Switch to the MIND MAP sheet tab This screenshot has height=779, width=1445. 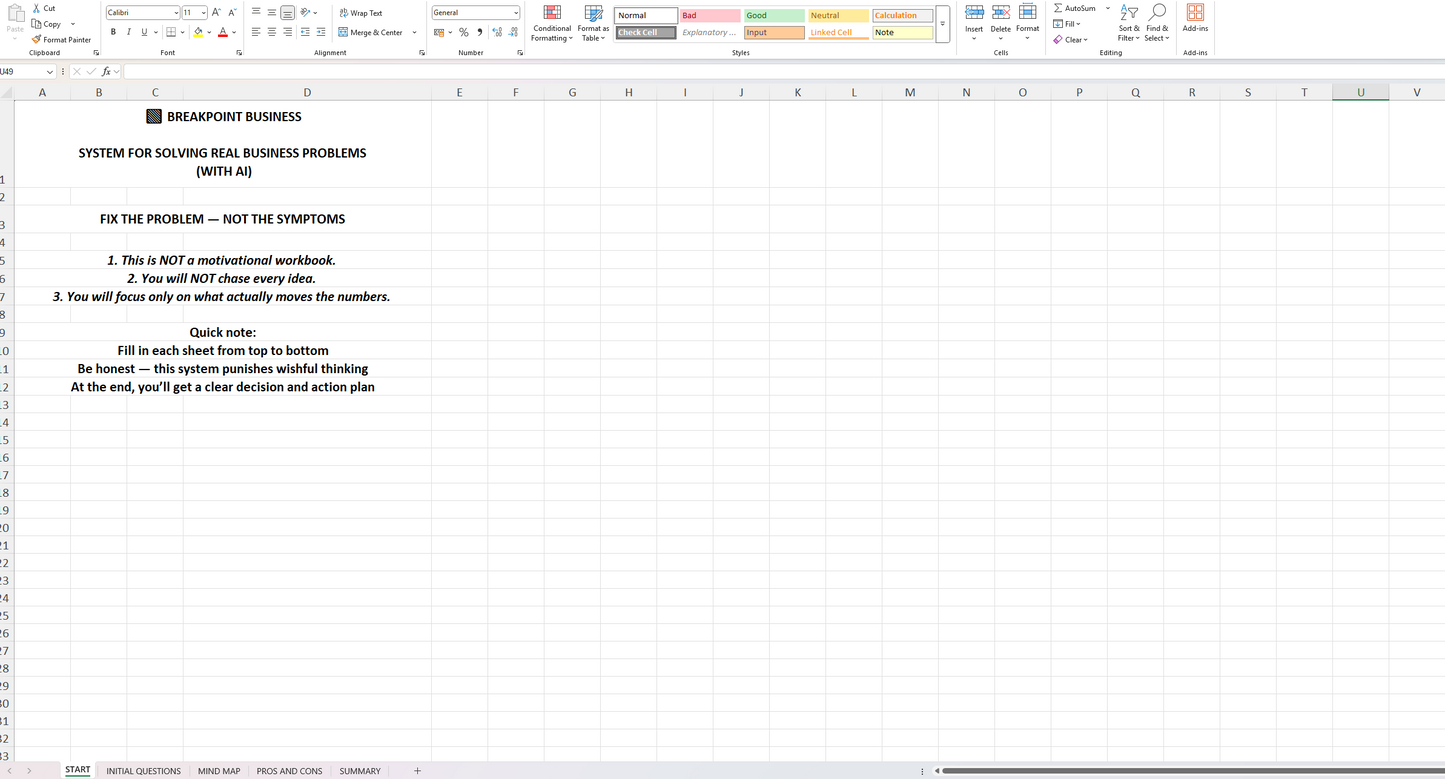tap(219, 771)
